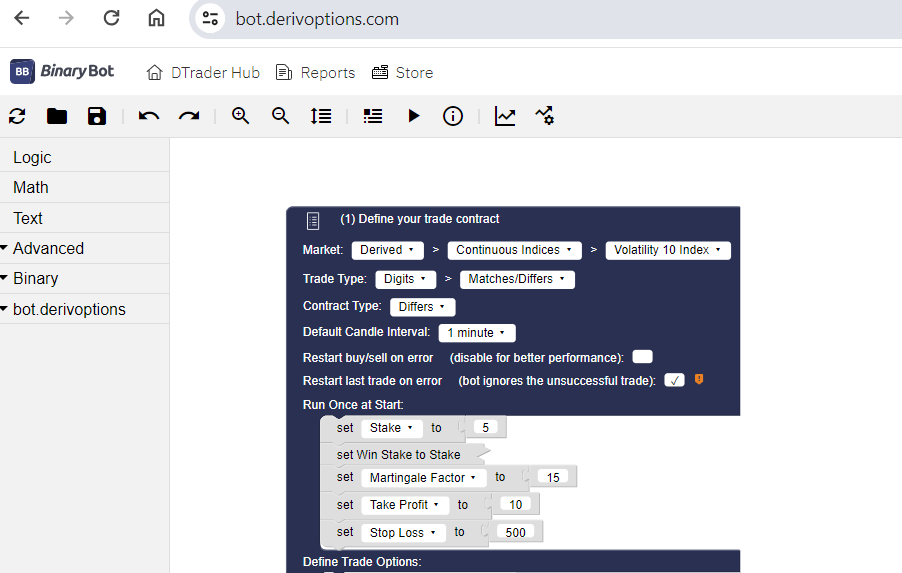Open the Logic blocks category
This screenshot has height=573, width=902.
pos(32,157)
